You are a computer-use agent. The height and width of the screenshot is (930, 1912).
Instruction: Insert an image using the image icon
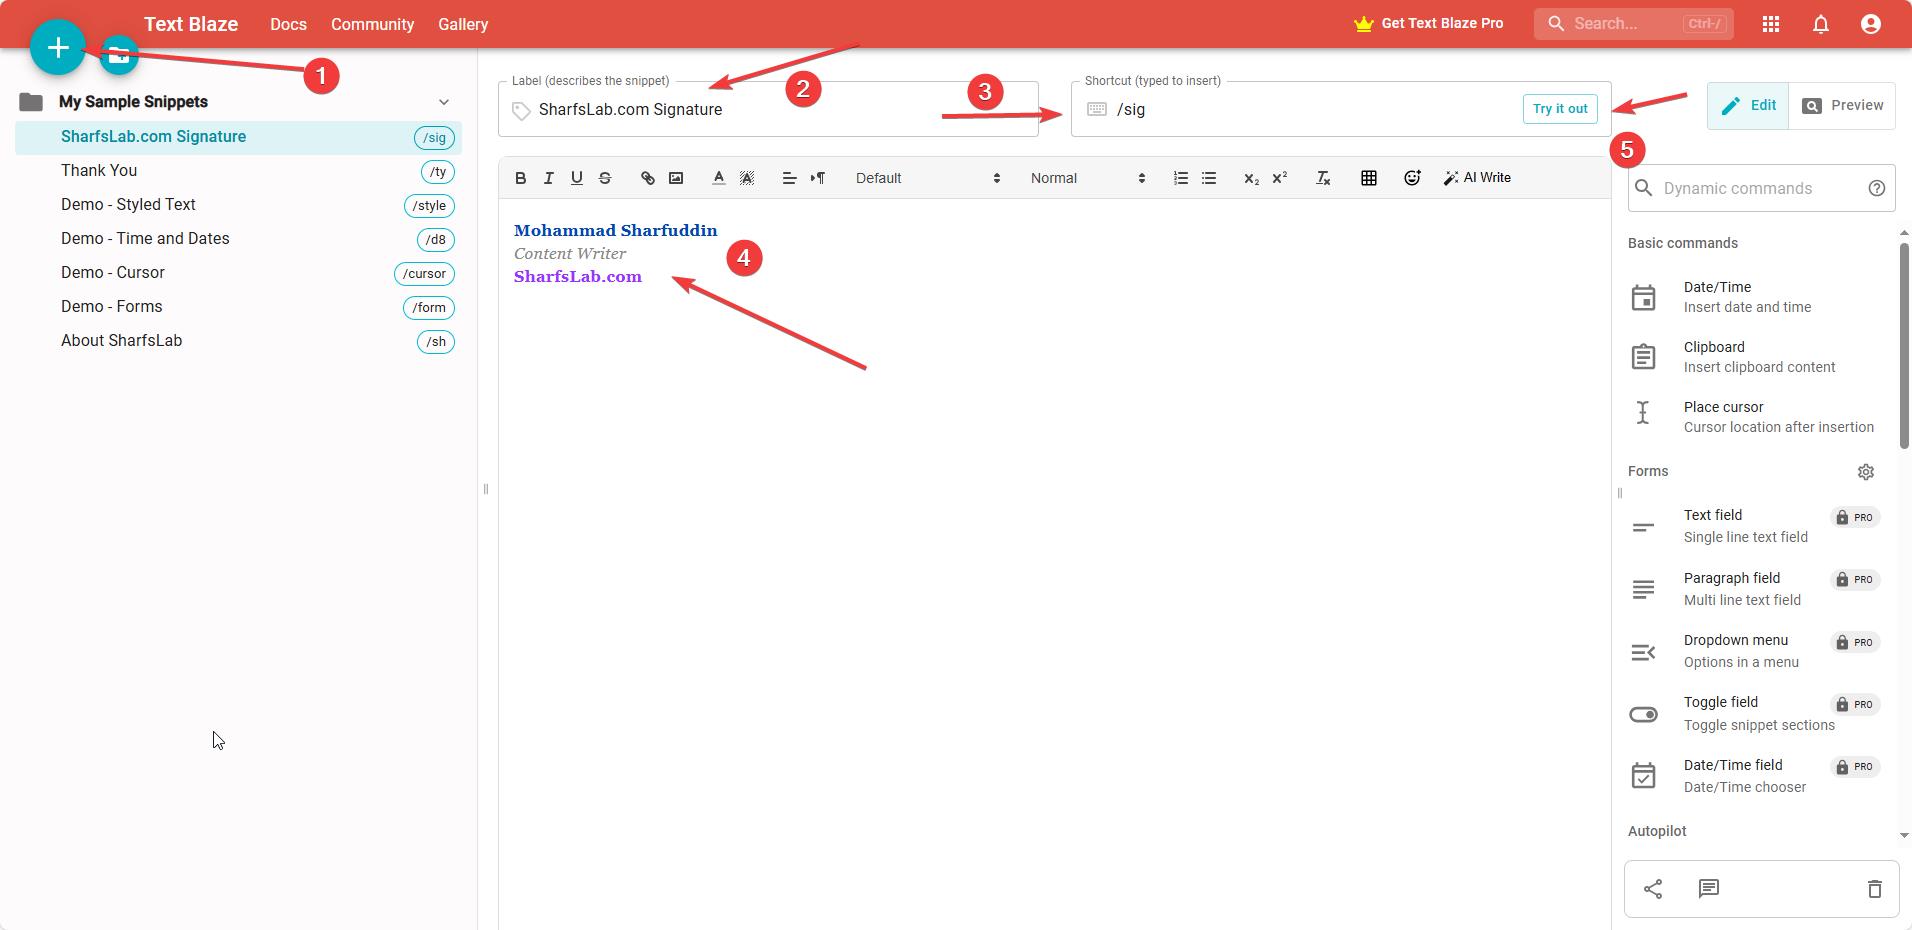point(676,178)
